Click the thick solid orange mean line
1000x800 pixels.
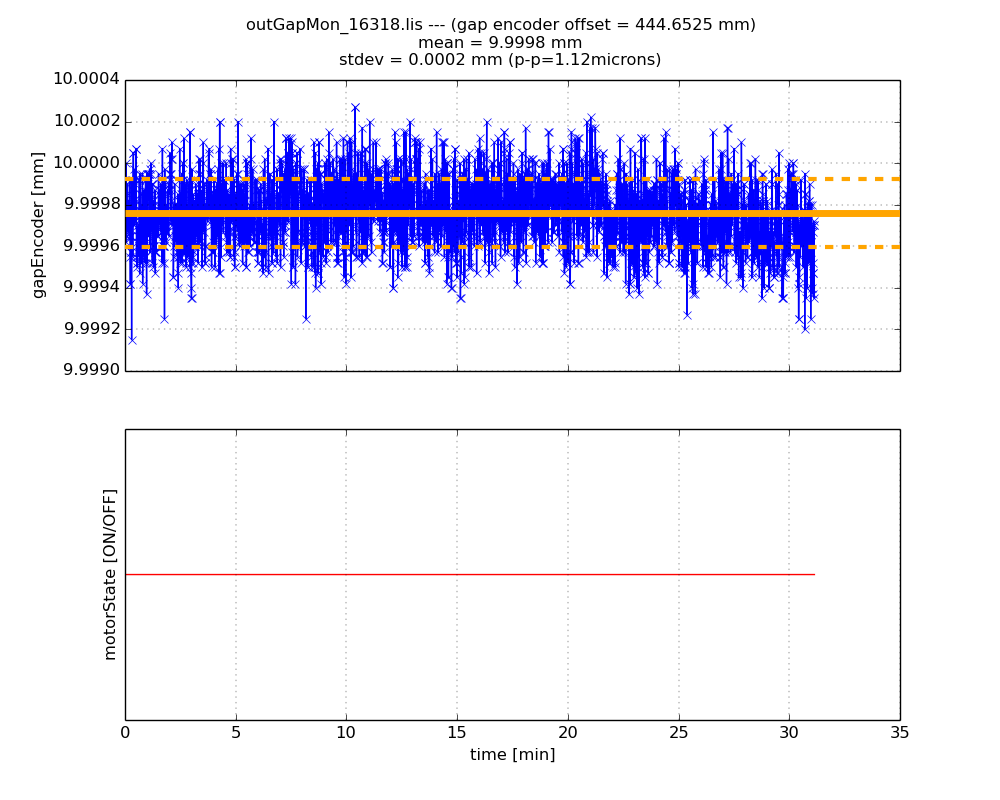point(858,213)
